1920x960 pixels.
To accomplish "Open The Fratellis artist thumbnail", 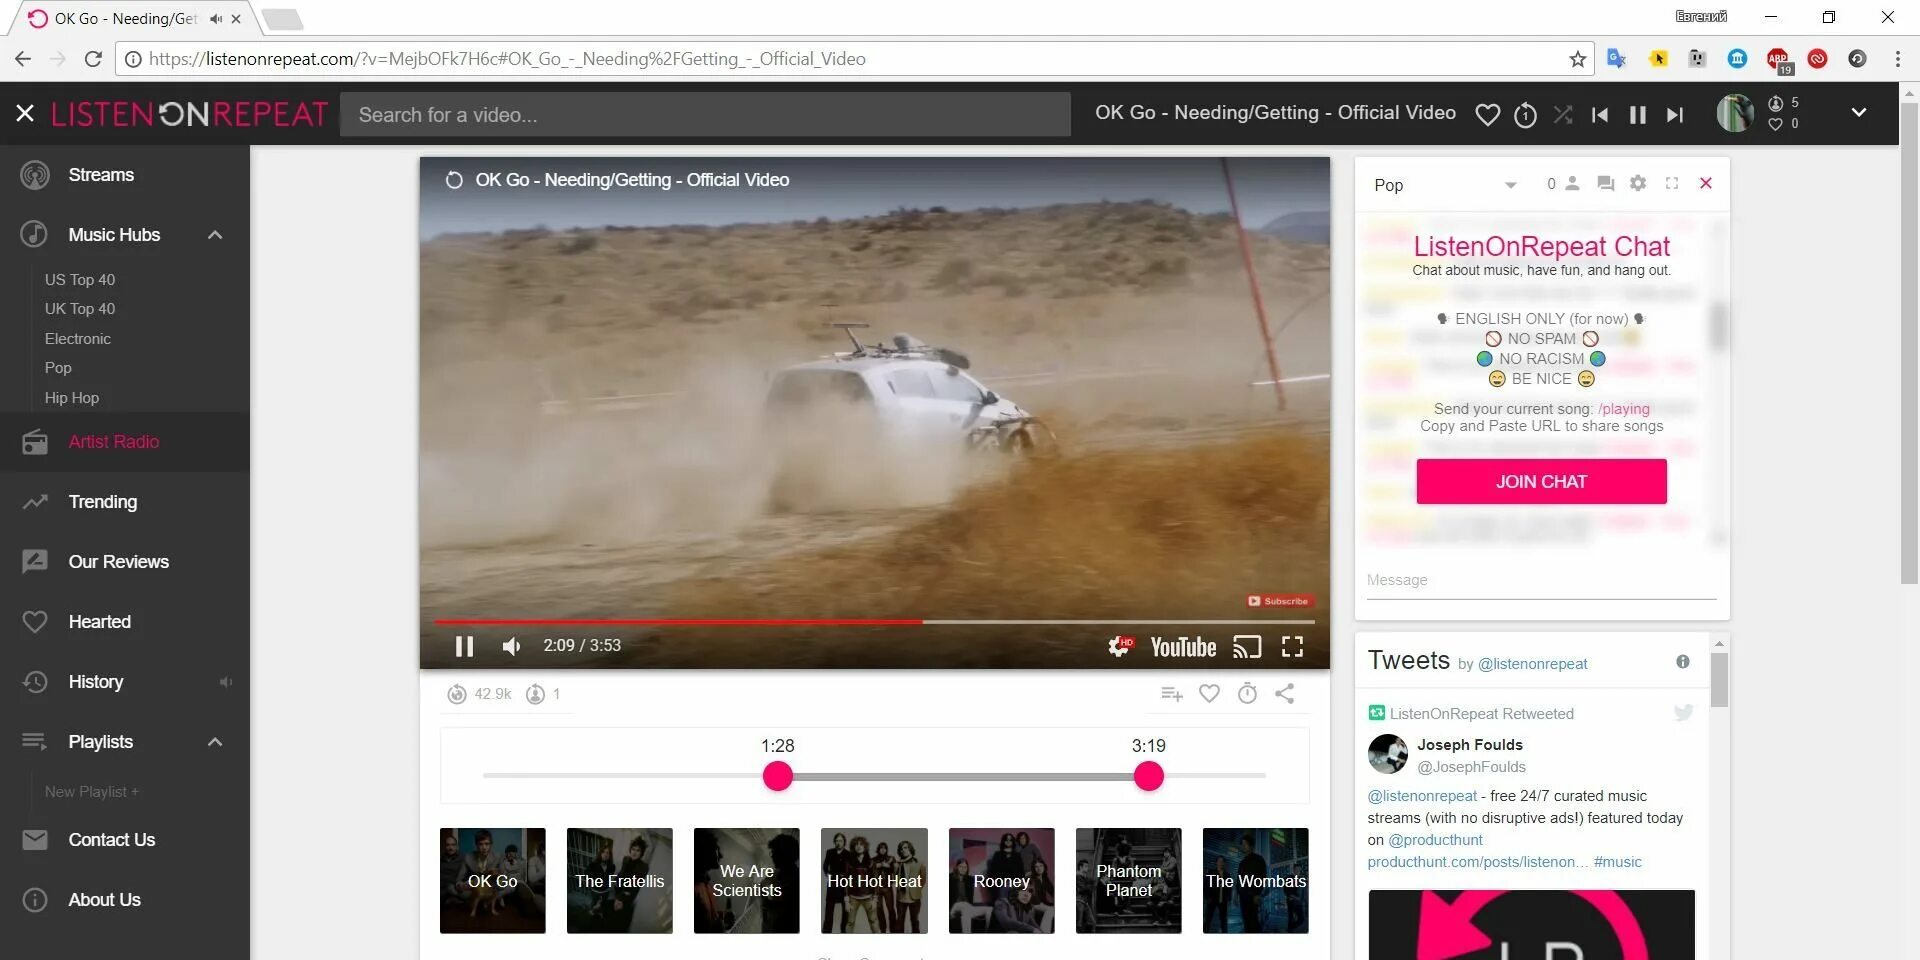I will point(620,881).
